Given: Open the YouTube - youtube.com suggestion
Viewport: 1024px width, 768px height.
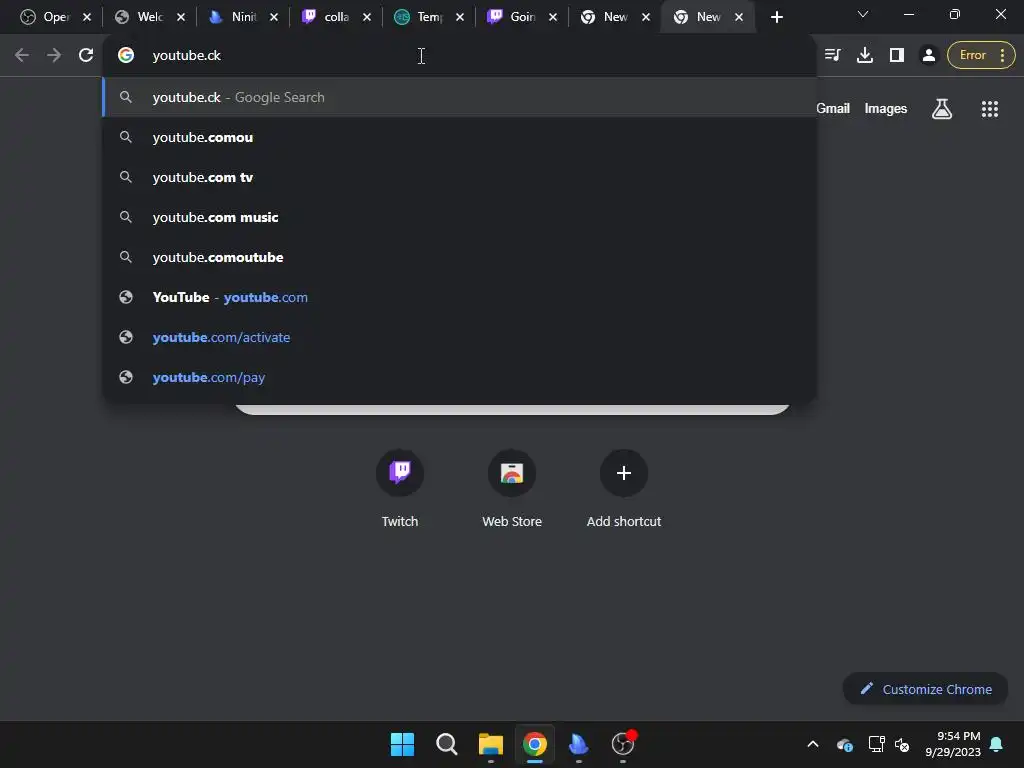Looking at the screenshot, I should [460, 297].
